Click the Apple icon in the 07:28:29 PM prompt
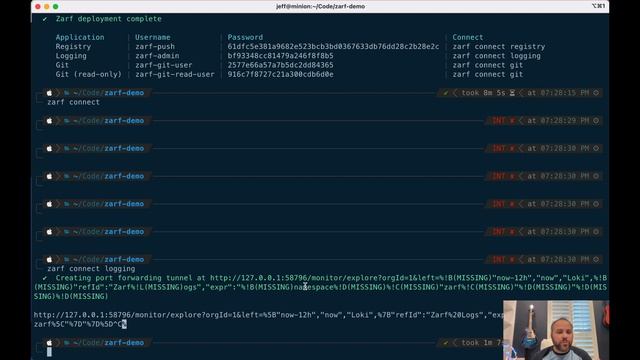The width and height of the screenshot is (640, 360). click(49, 121)
